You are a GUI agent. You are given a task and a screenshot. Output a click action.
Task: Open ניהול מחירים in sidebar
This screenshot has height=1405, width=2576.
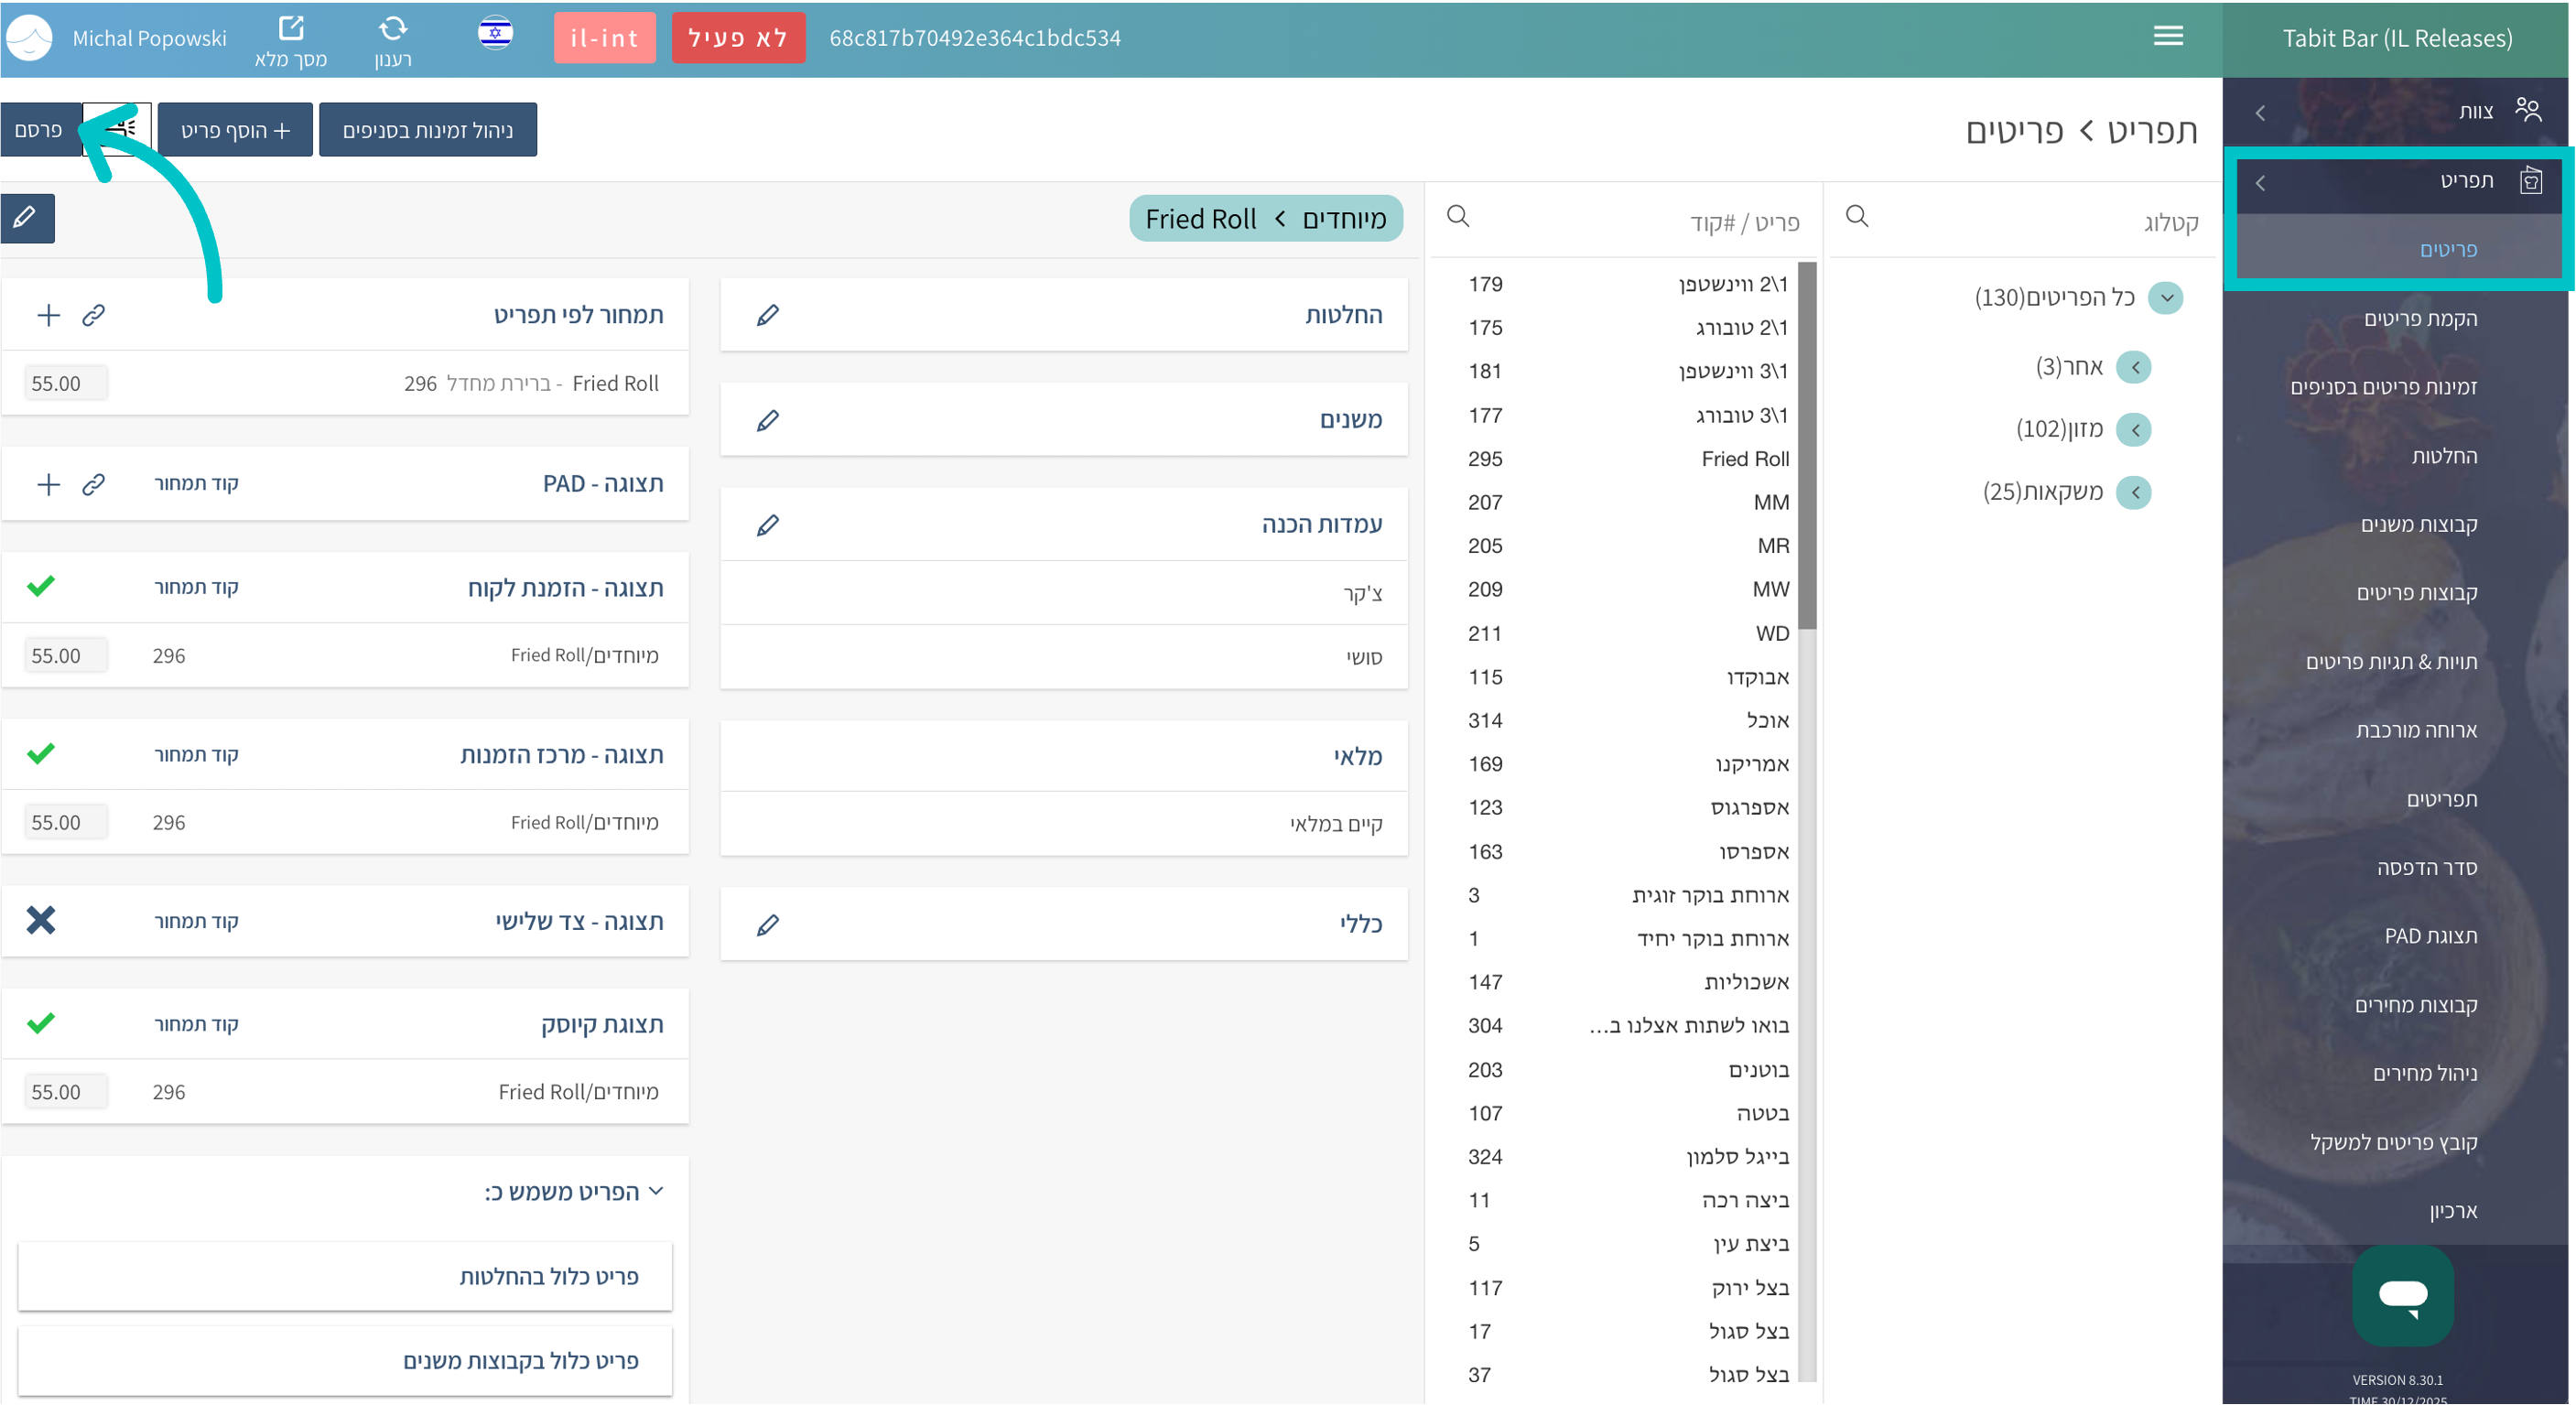coord(2425,1074)
